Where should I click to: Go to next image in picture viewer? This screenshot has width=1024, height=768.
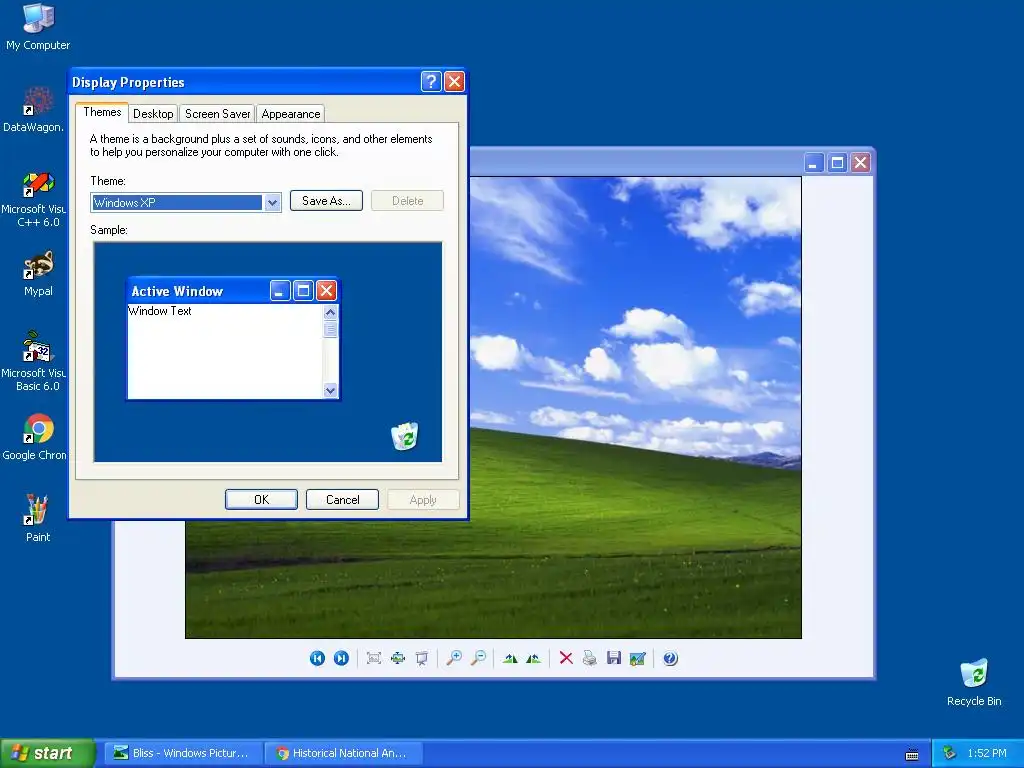[341, 658]
